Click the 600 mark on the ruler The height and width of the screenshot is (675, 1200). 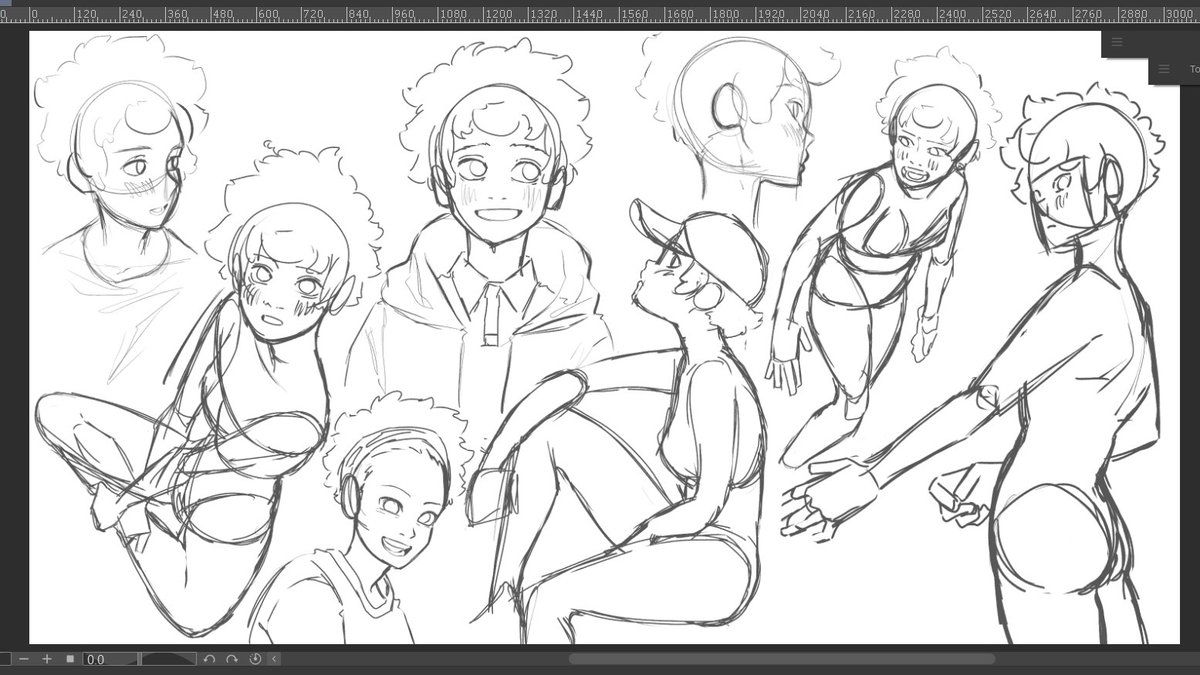(266, 15)
